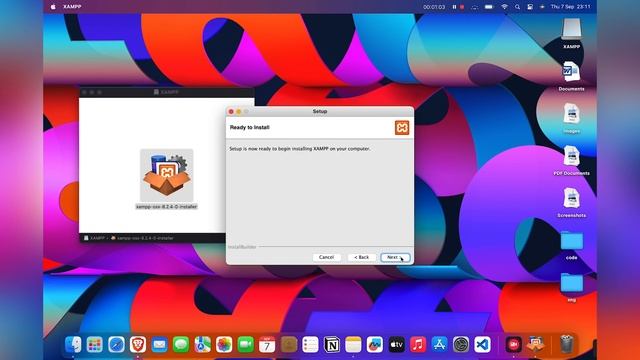Open Photos from the Dock

(x=224, y=344)
